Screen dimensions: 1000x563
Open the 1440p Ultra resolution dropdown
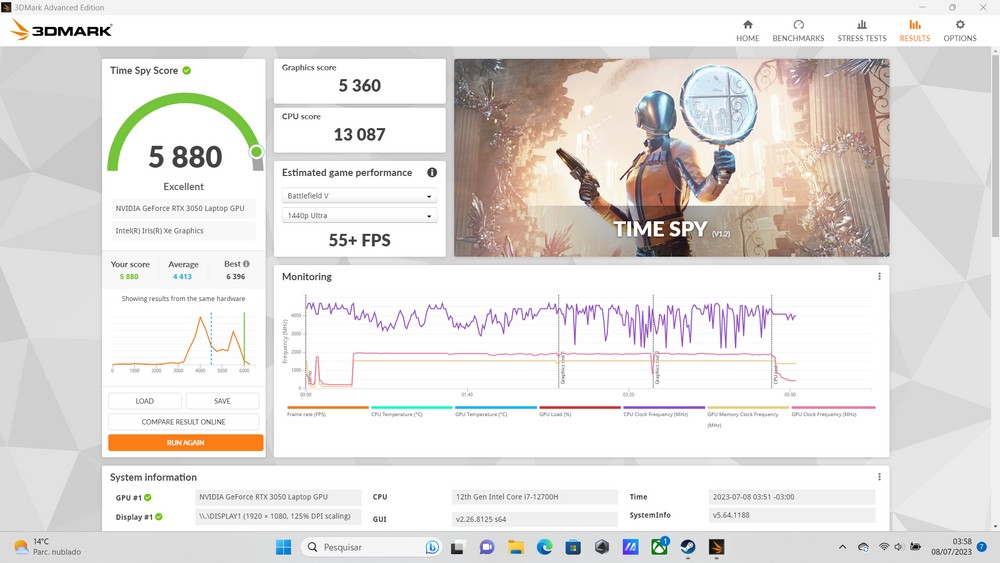pos(360,216)
